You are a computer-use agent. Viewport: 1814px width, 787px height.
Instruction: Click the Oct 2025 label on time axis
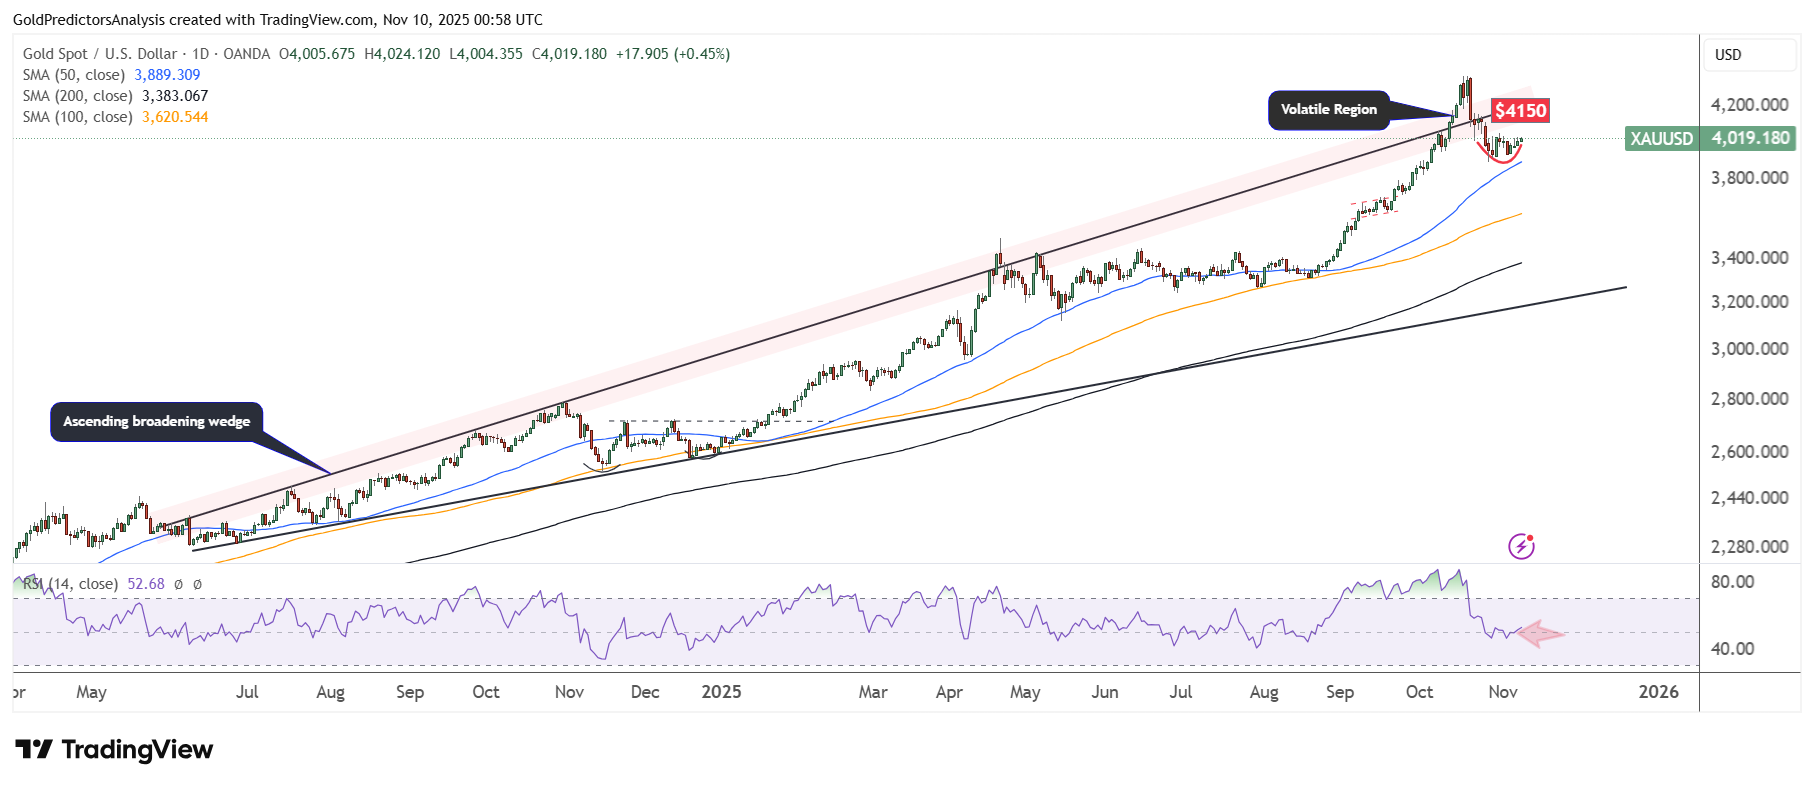1419,692
